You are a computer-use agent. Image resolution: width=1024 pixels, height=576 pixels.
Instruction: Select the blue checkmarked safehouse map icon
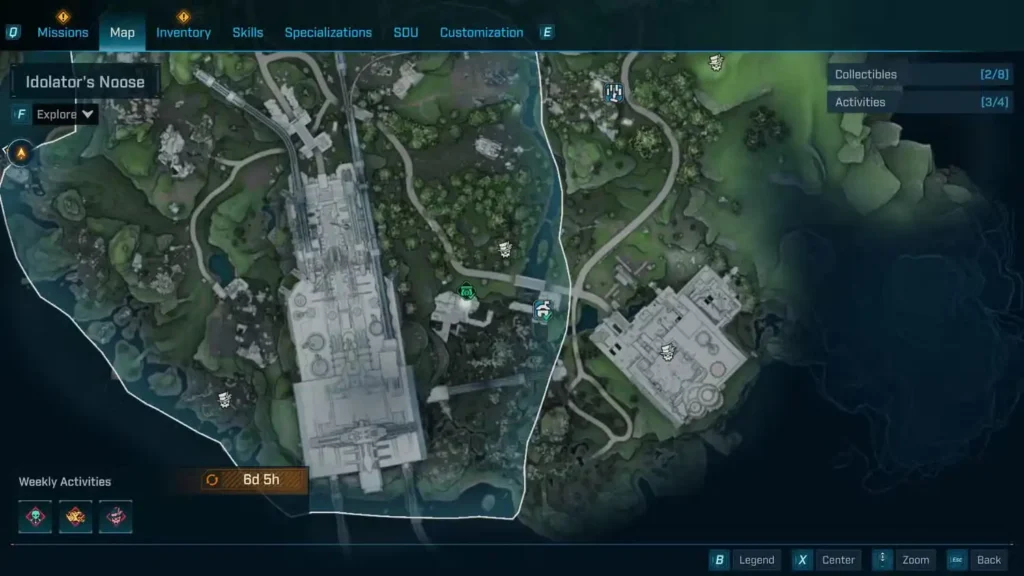(543, 310)
